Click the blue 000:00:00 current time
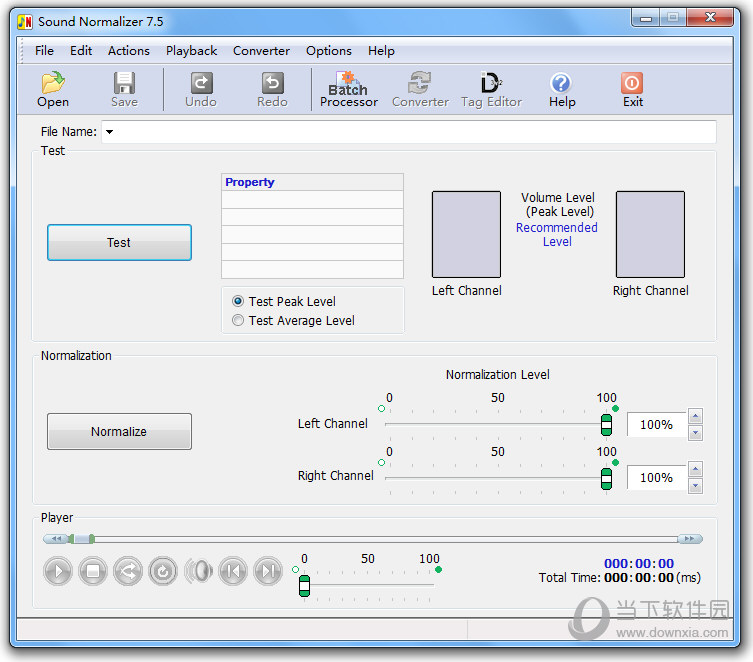Image resolution: width=753 pixels, height=662 pixels. click(639, 563)
